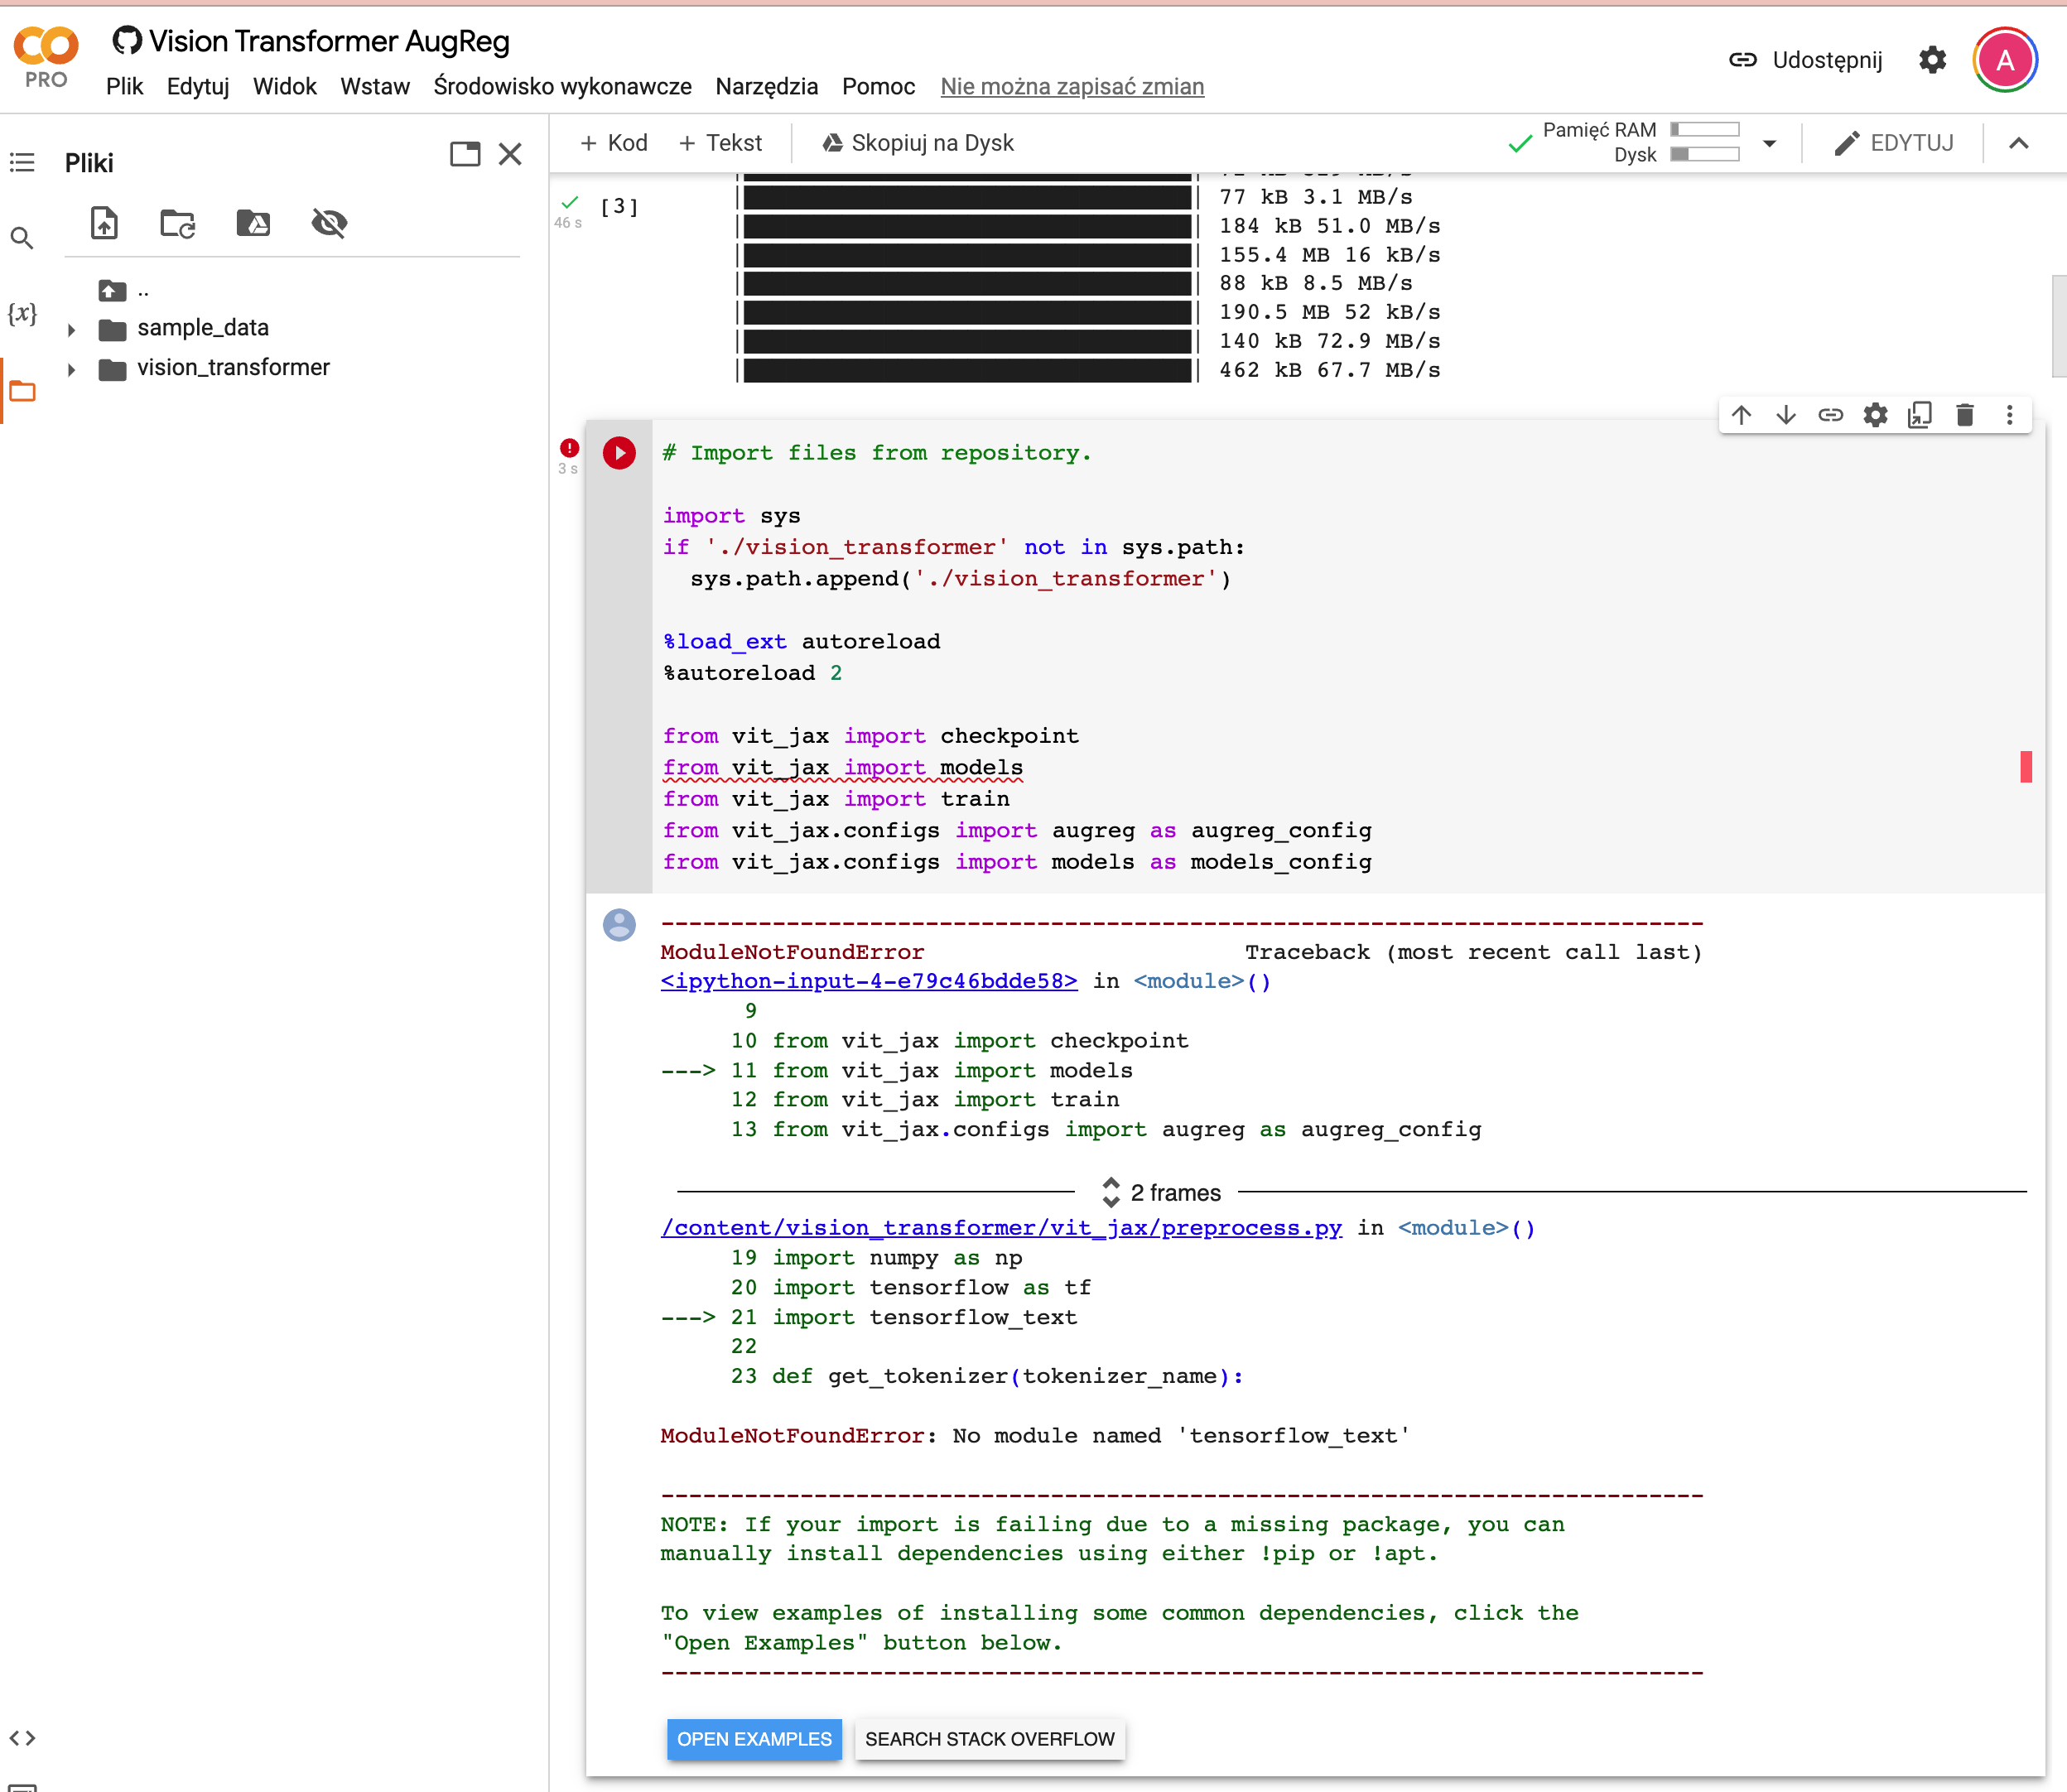The width and height of the screenshot is (2067, 1792).
Task: Toggle visibility of hidden files
Action: point(330,223)
